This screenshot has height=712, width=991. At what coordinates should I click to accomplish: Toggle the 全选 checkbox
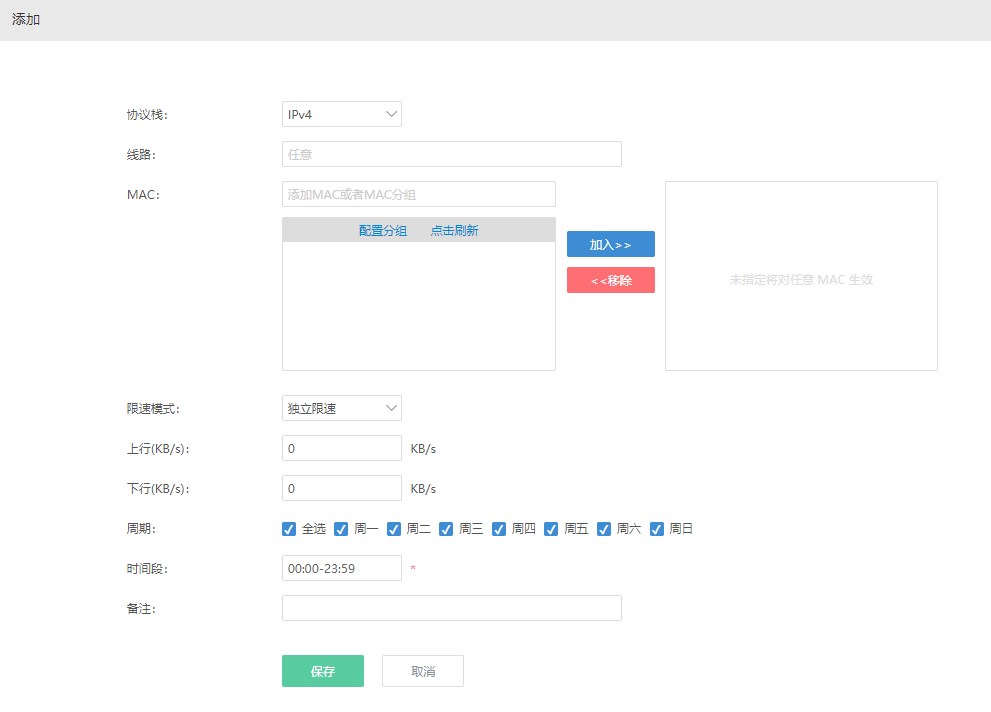point(289,529)
